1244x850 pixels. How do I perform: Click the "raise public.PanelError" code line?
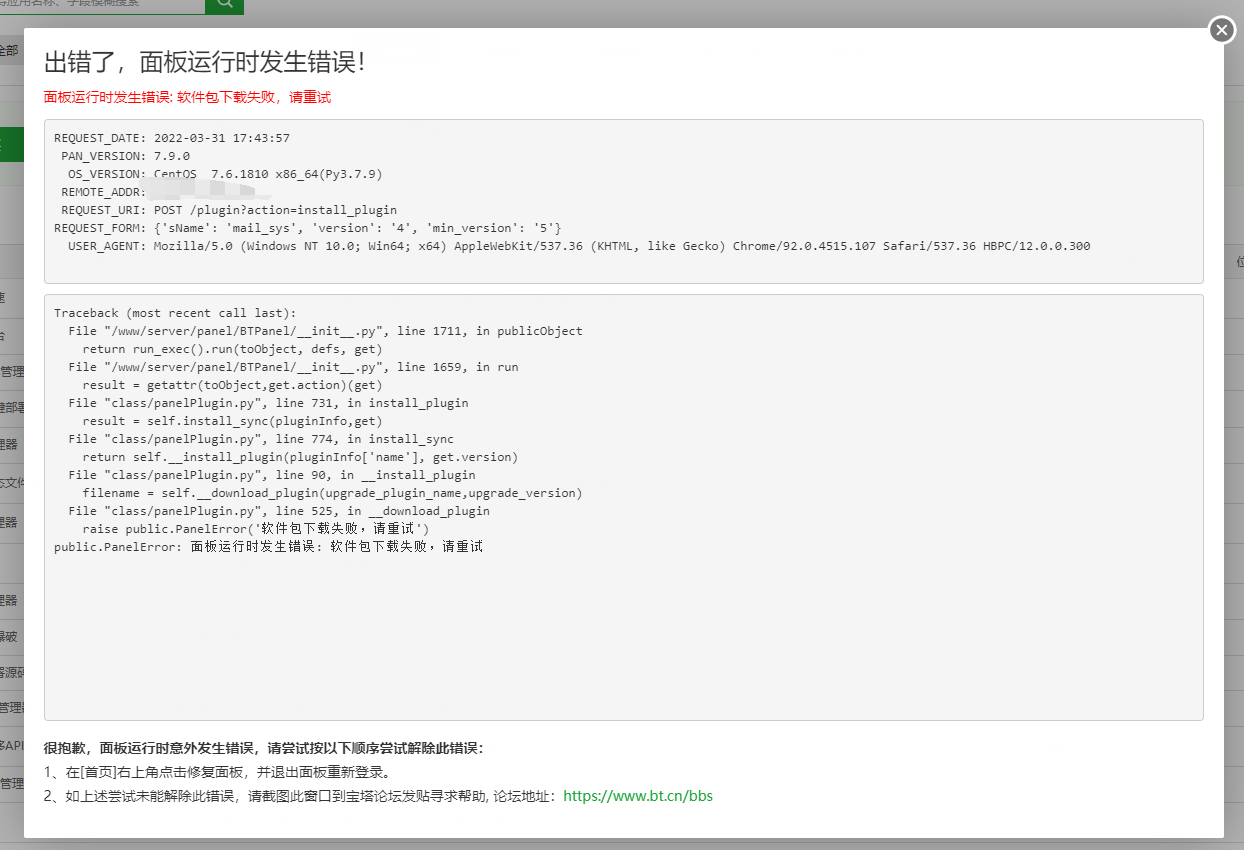[x=256, y=529]
